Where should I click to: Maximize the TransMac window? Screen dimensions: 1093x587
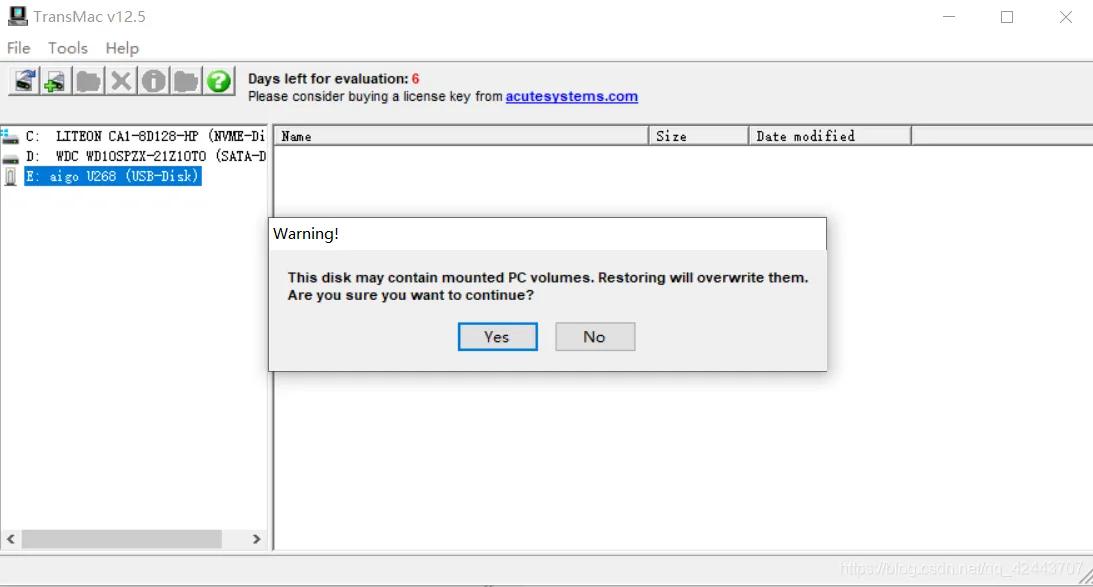[1007, 17]
